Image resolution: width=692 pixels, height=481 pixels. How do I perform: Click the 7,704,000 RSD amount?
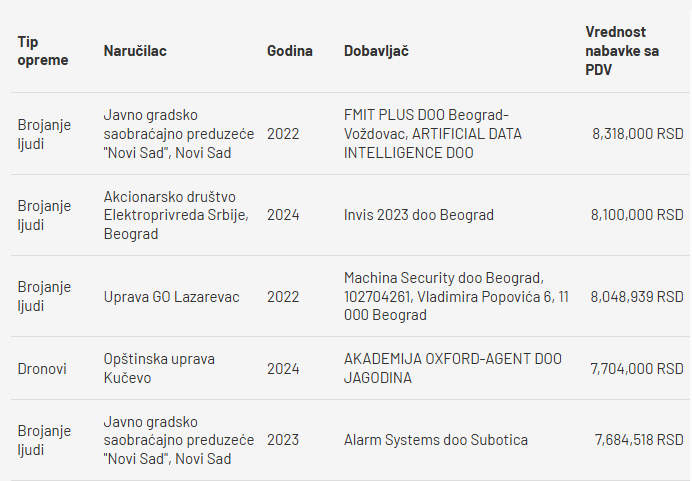tap(637, 369)
